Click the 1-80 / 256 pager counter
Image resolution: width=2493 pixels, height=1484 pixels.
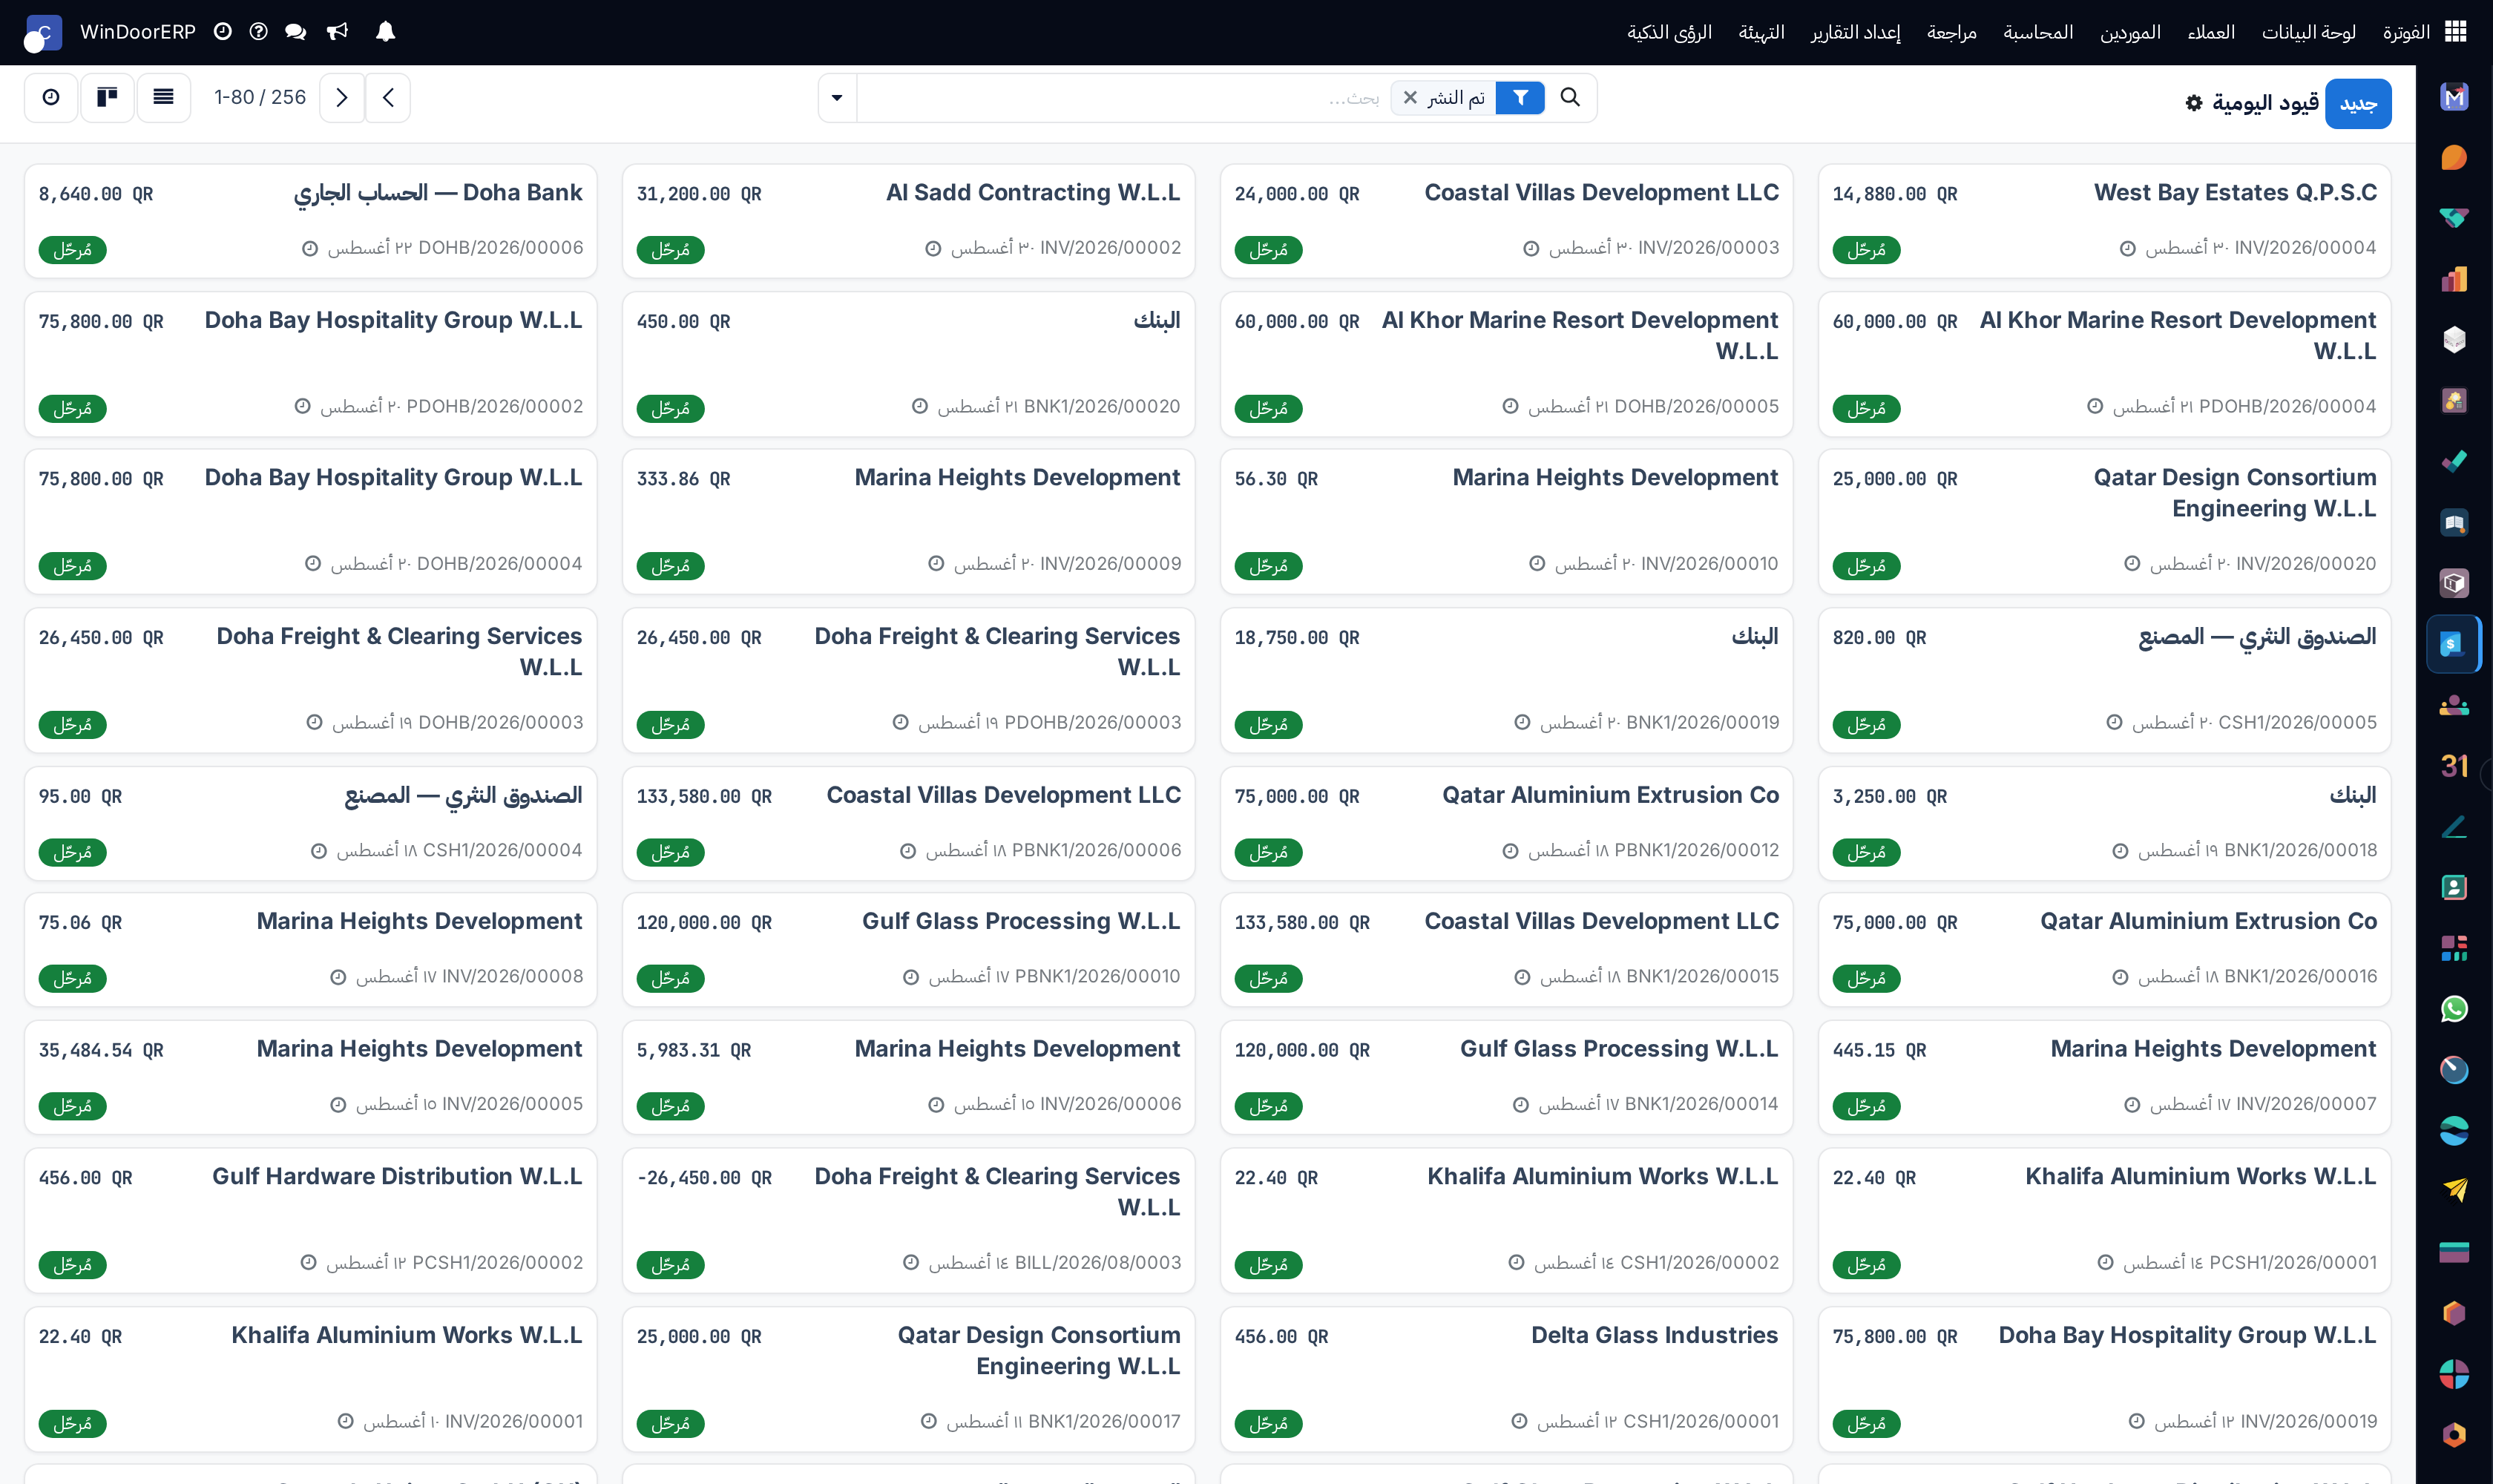(260, 97)
